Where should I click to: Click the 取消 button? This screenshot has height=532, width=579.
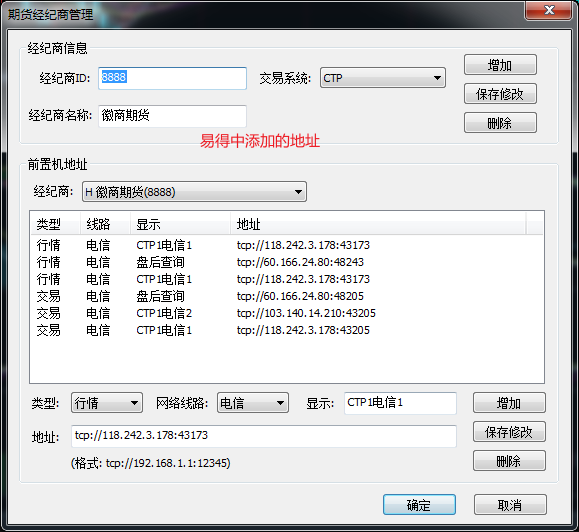tap(510, 505)
